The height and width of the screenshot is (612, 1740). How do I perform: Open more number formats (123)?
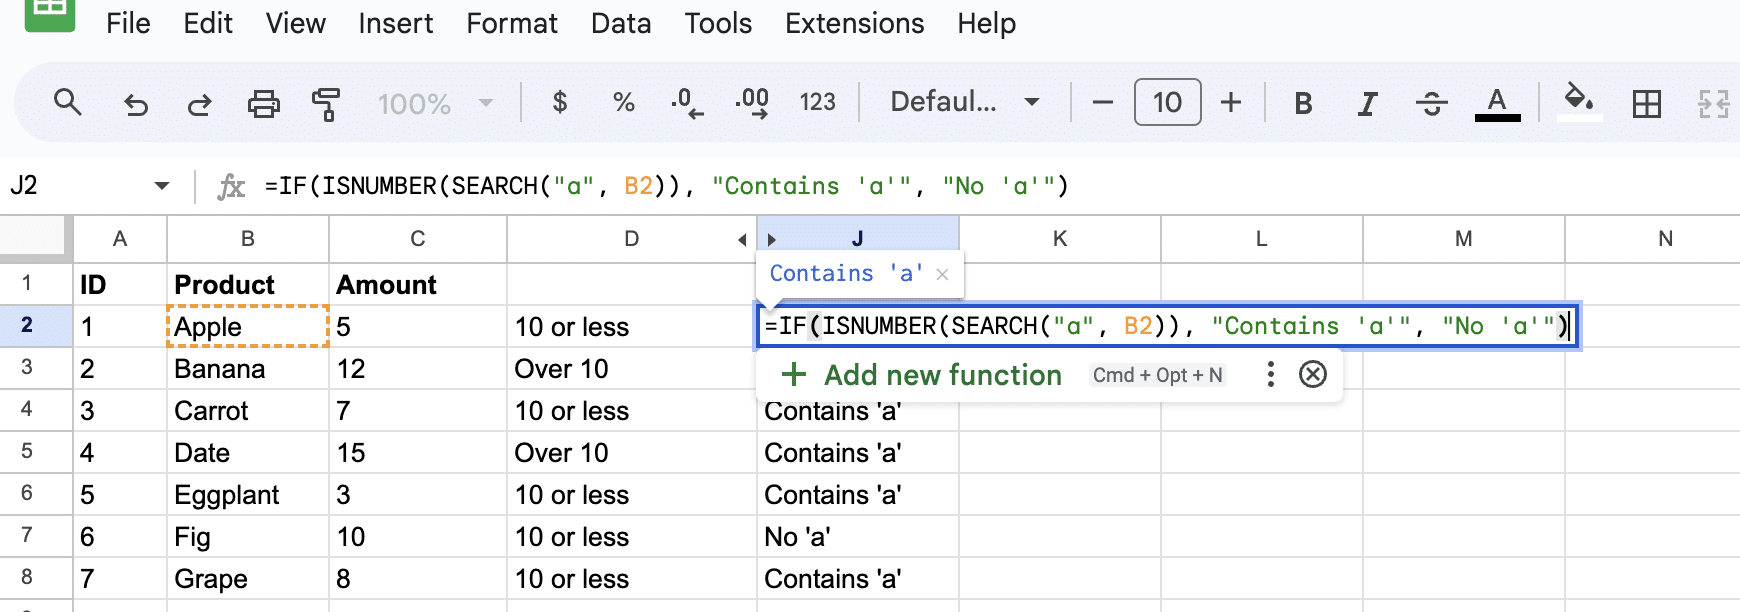(x=817, y=102)
